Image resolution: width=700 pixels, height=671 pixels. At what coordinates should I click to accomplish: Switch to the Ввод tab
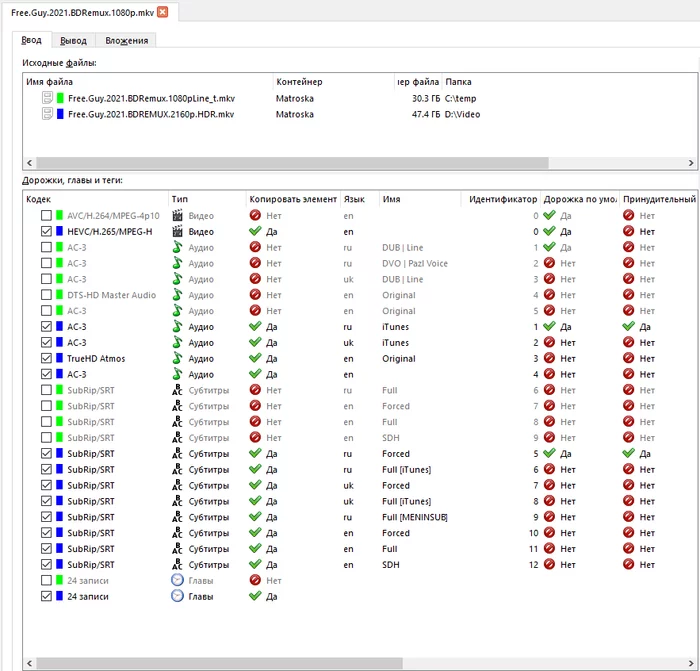coord(31,40)
